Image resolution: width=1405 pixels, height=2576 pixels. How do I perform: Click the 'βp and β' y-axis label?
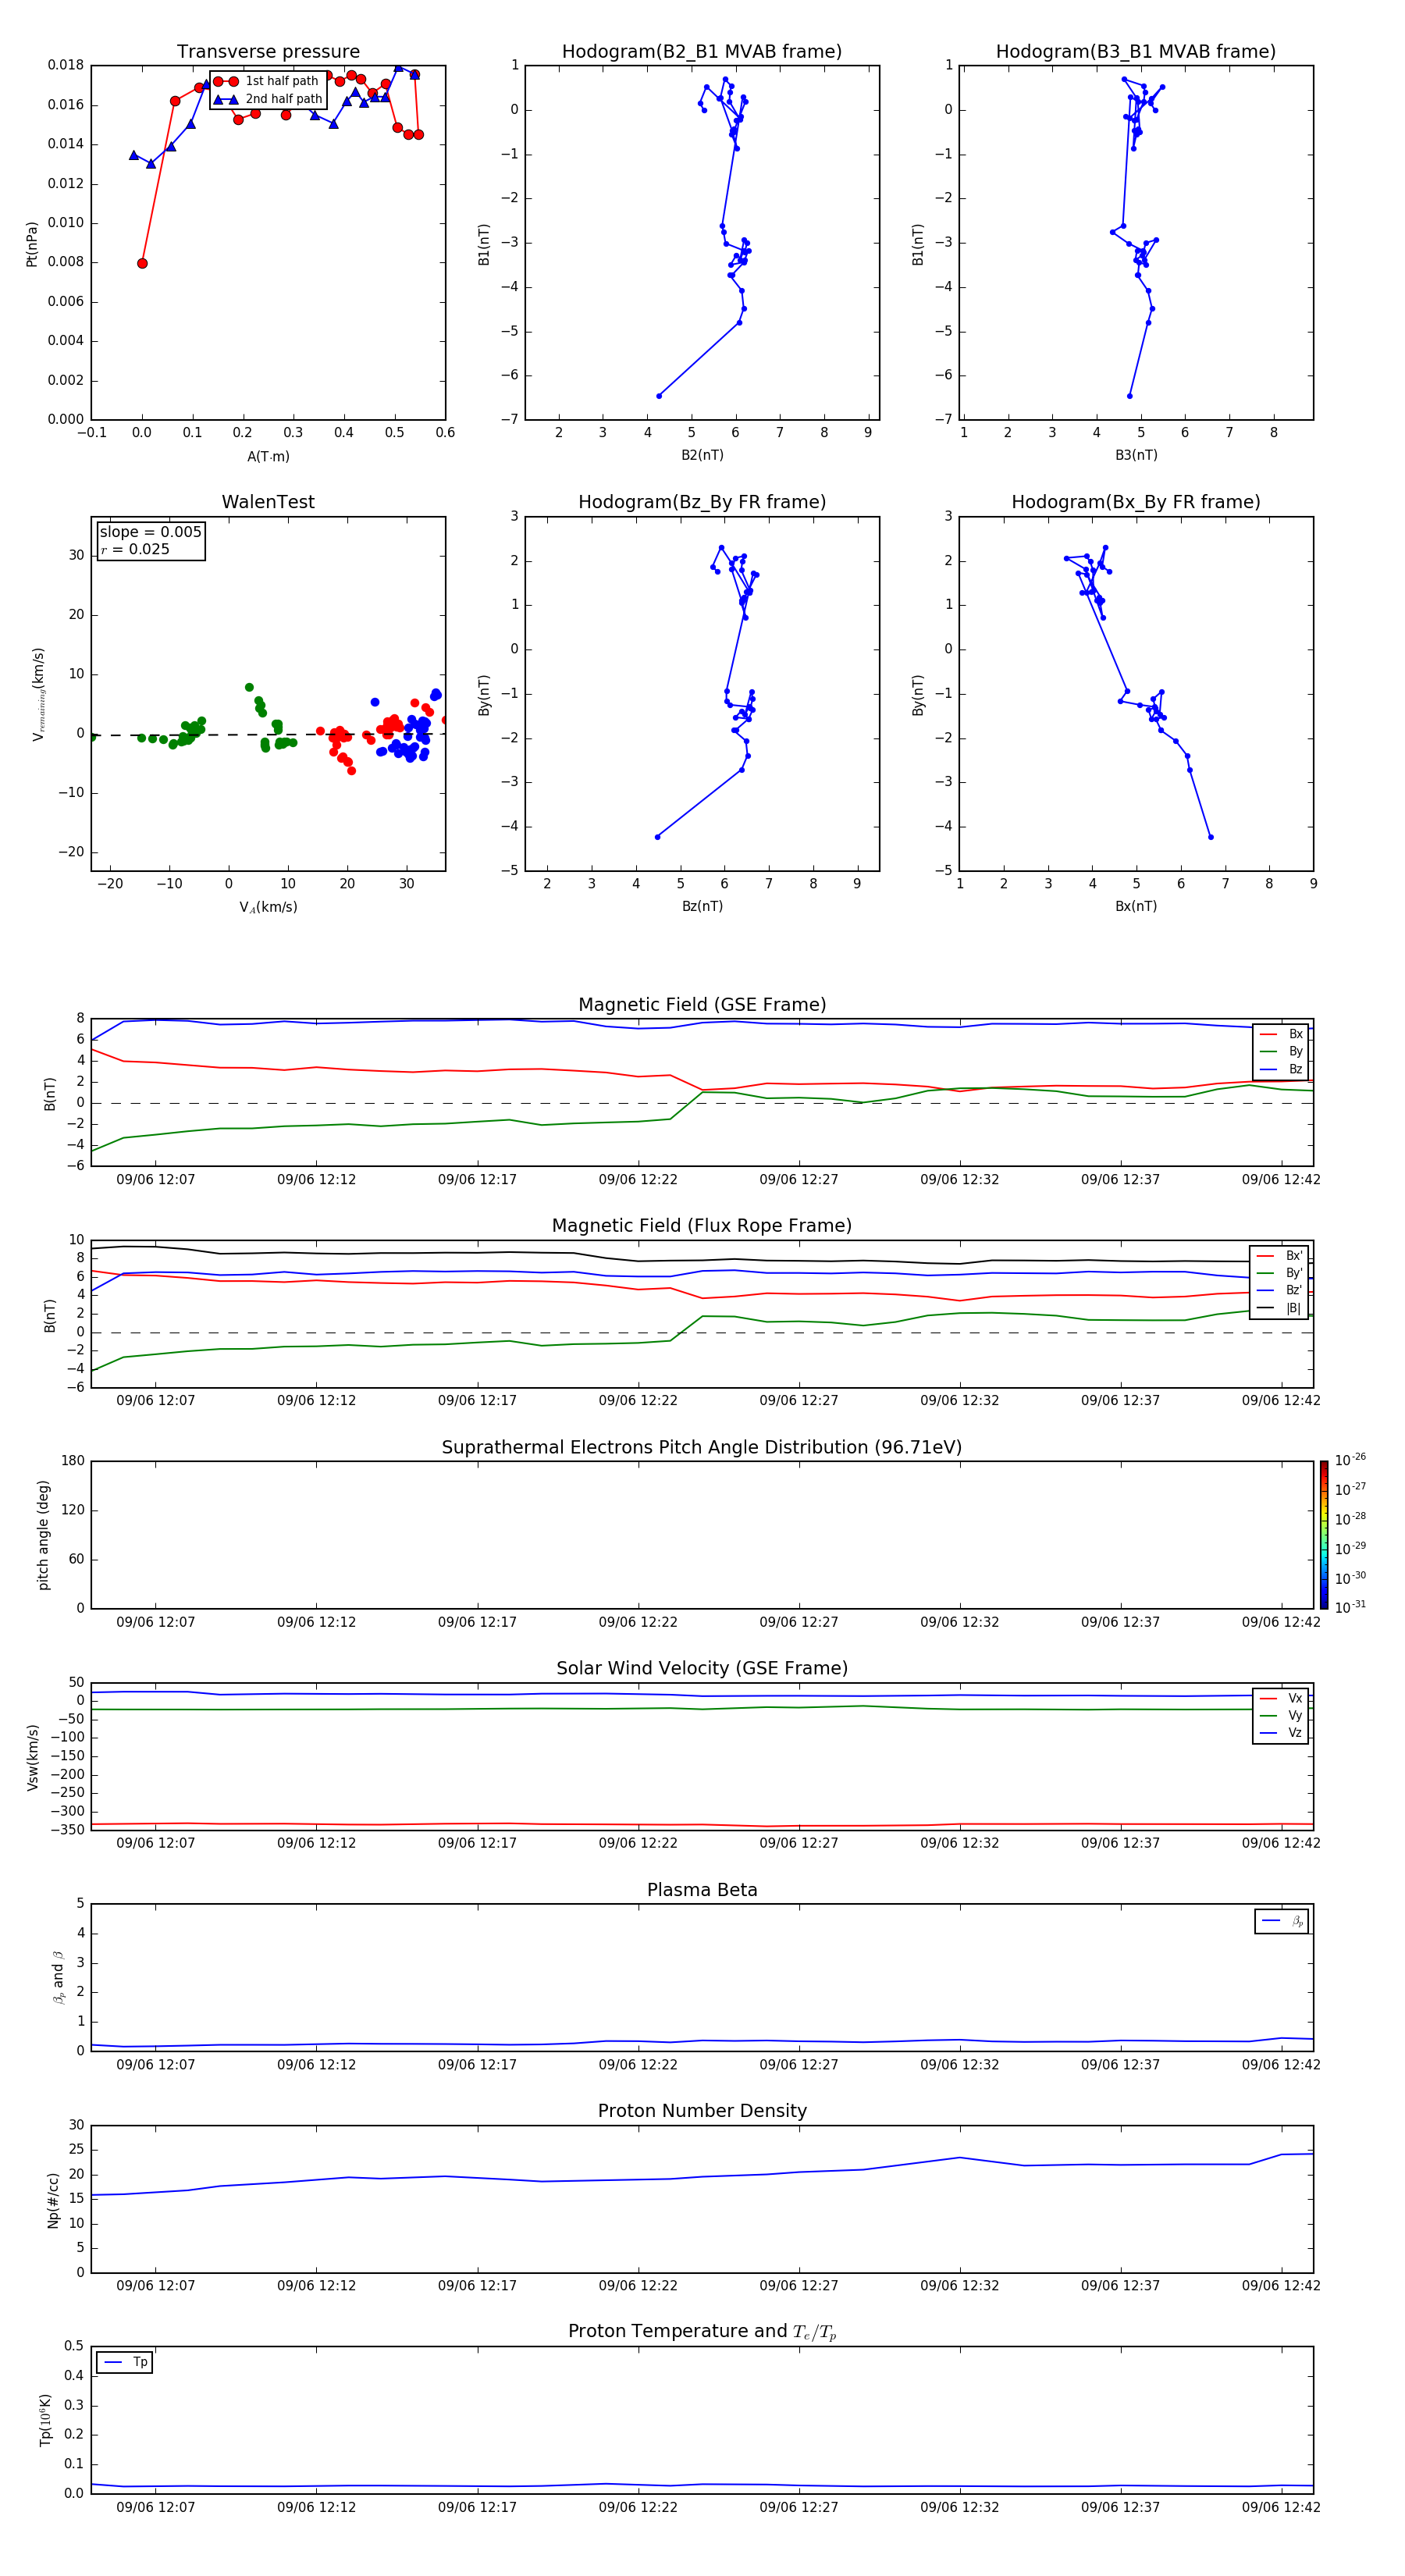tap(58, 1977)
